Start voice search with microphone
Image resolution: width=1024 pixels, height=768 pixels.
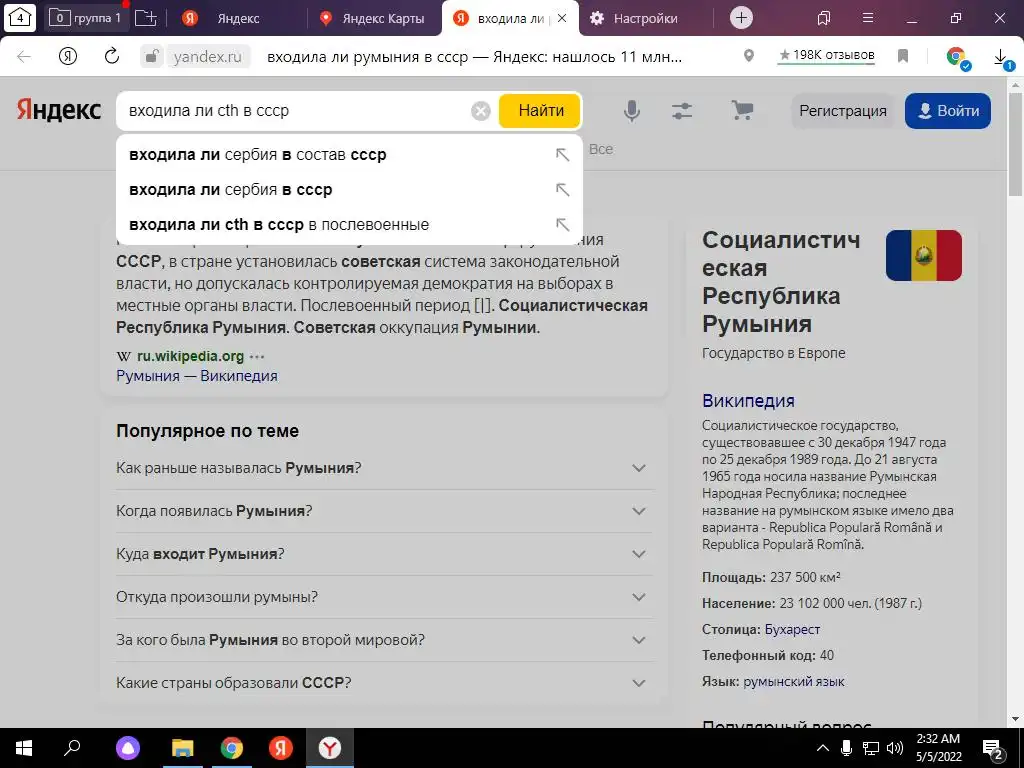(632, 110)
